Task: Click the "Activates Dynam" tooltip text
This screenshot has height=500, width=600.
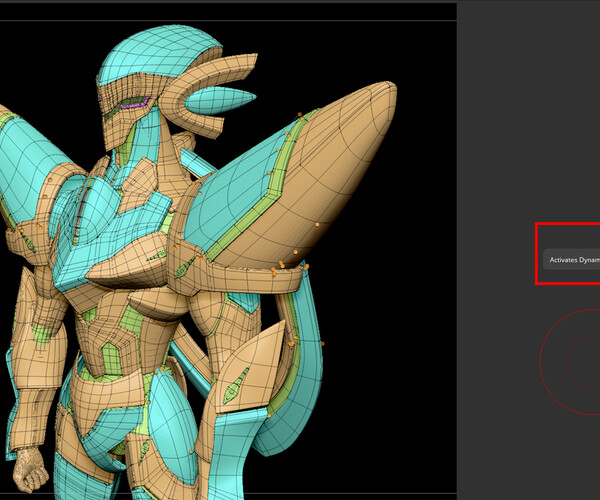Action: pyautogui.click(x=574, y=260)
